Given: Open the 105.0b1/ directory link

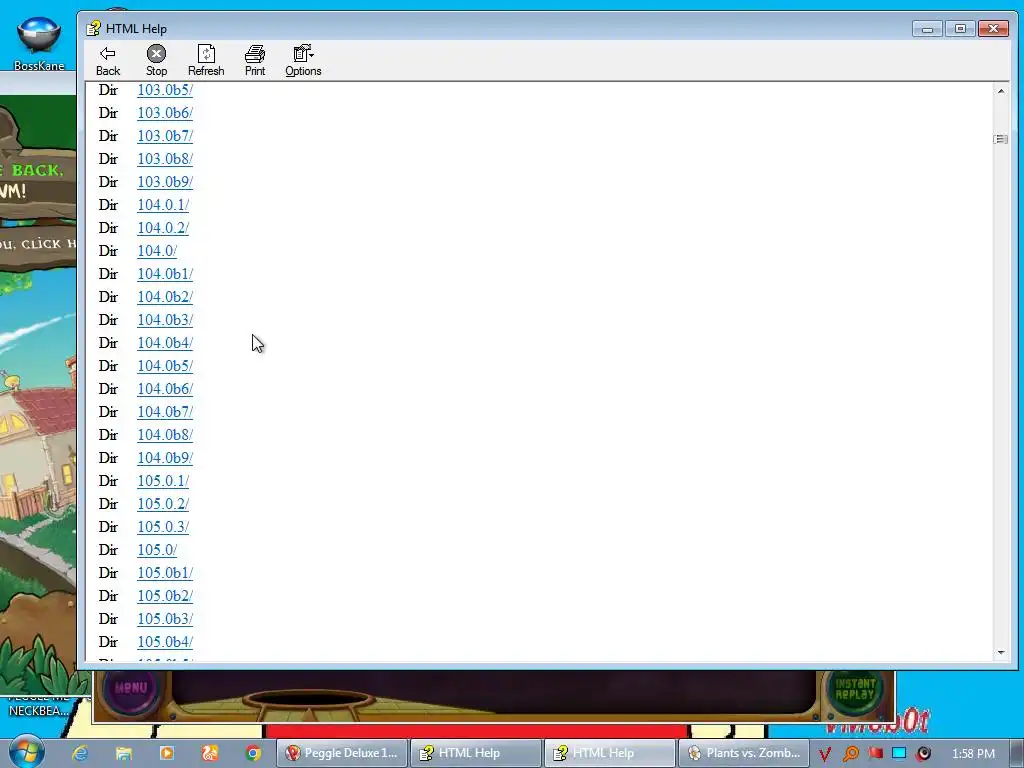Looking at the screenshot, I should pyautogui.click(x=165, y=573).
